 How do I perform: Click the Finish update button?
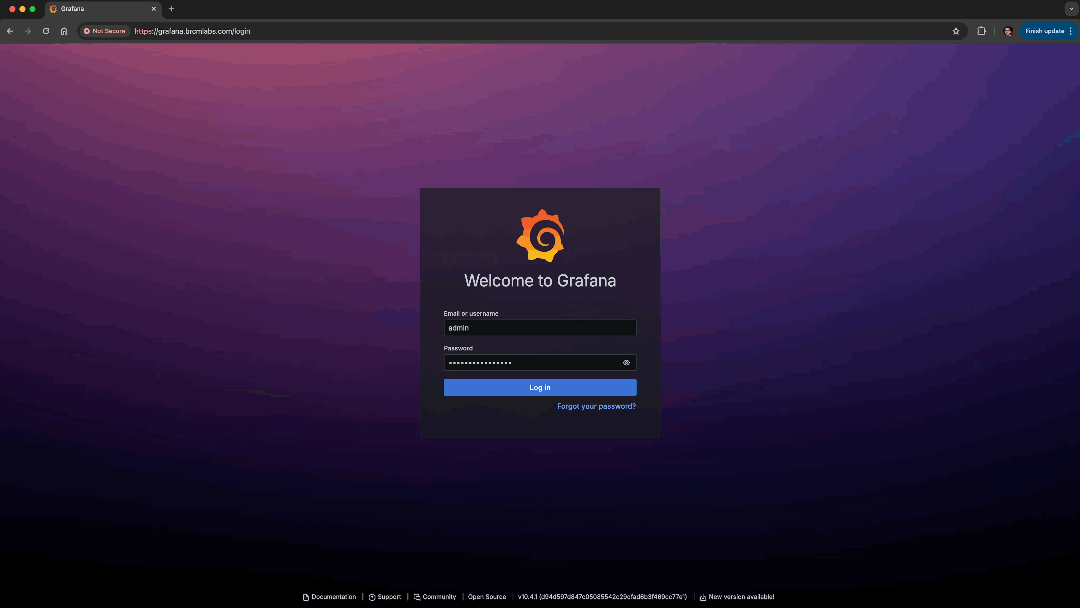[x=1044, y=31]
